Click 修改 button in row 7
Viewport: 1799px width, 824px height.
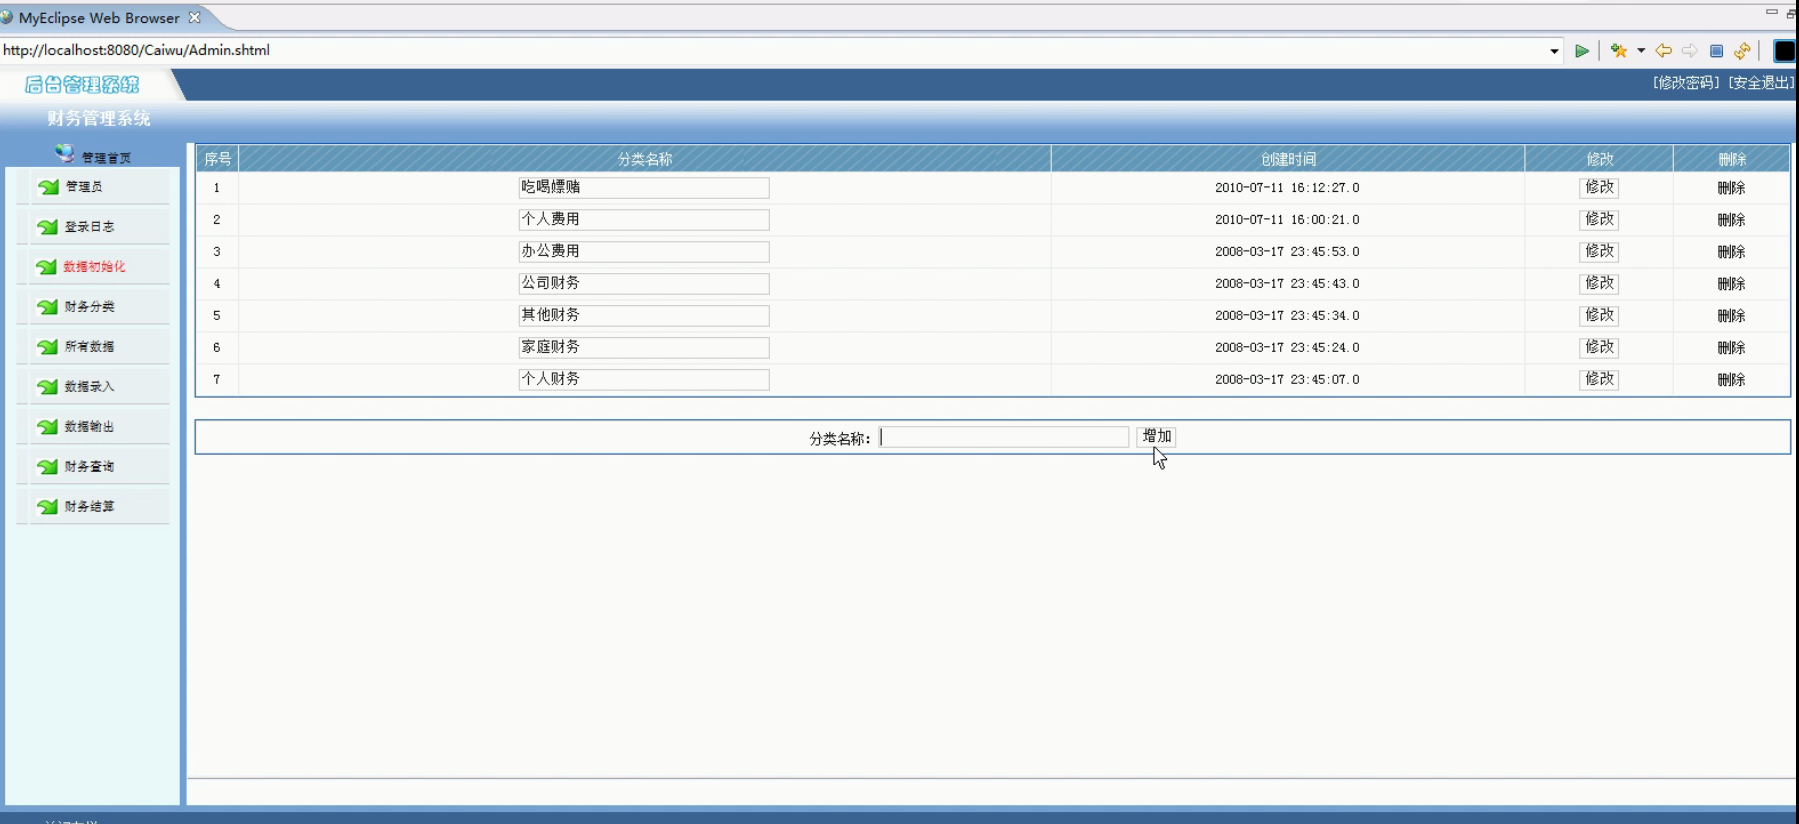[x=1599, y=379]
